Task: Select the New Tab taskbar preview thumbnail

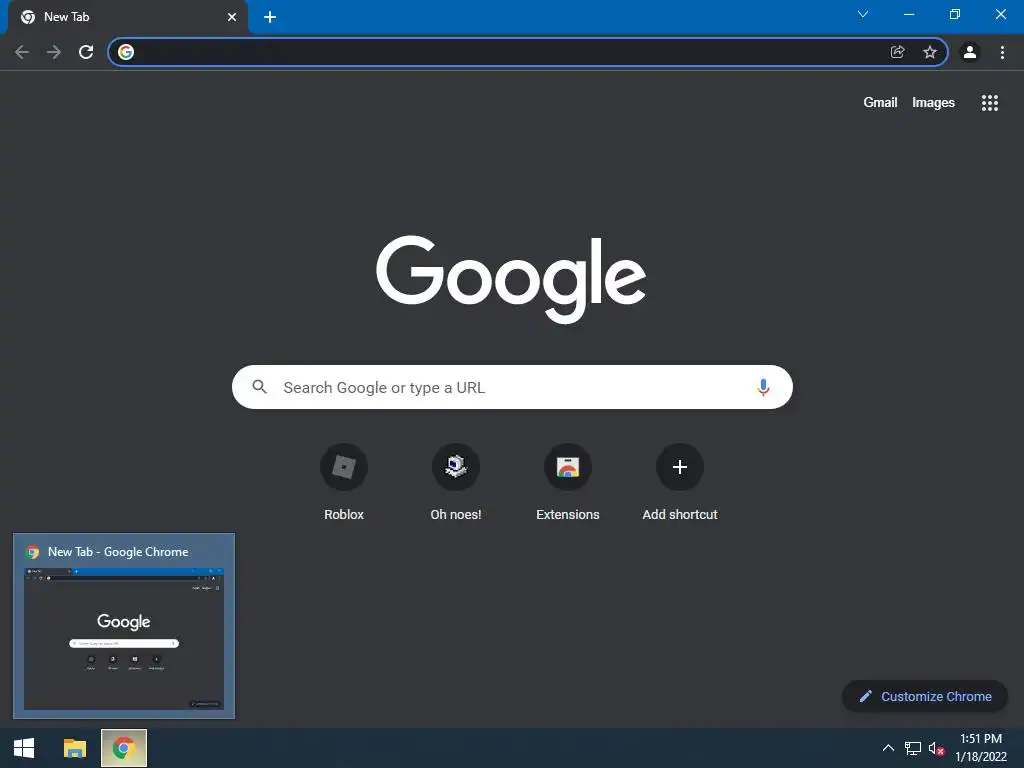Action: tap(124, 626)
